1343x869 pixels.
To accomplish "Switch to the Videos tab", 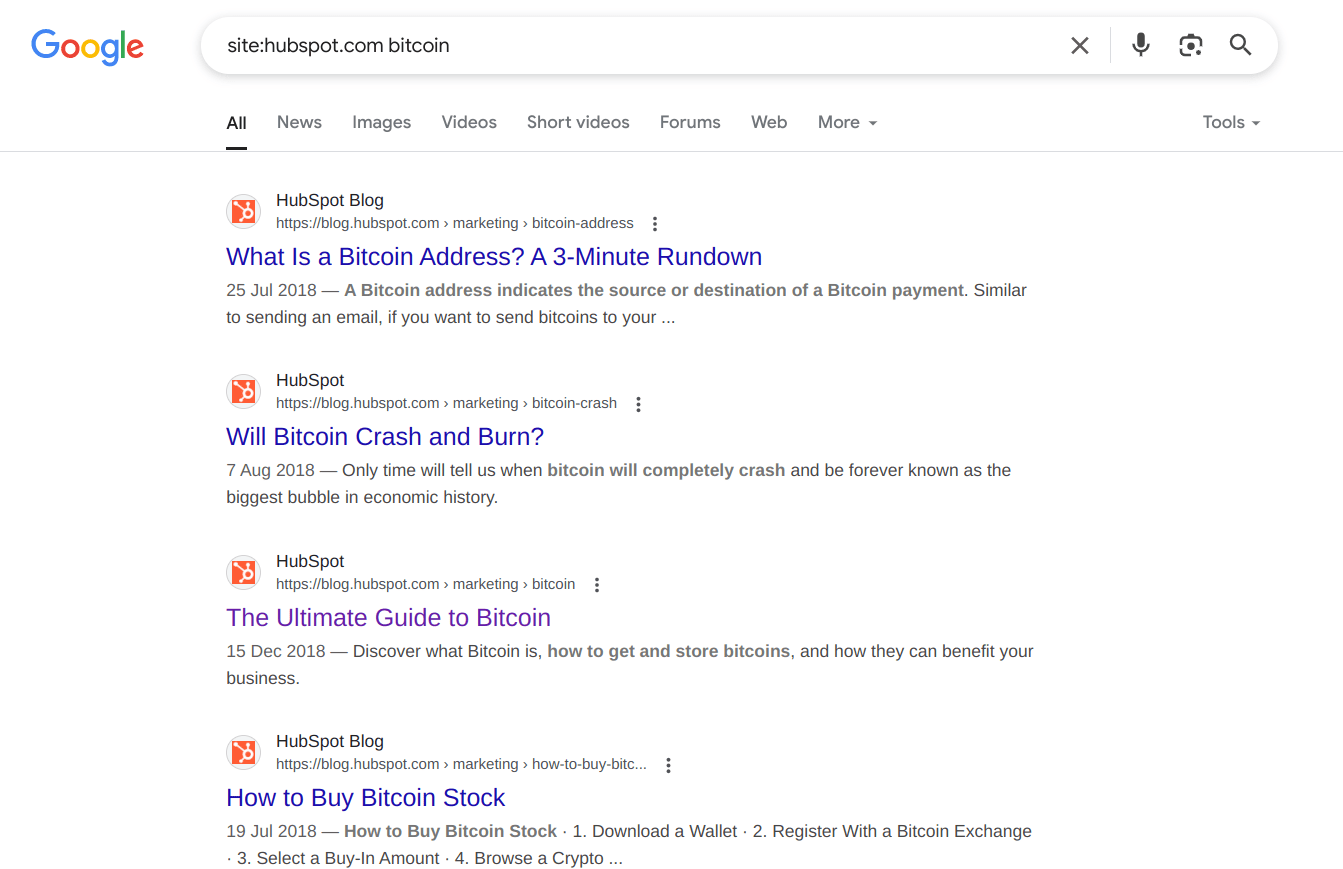I will tap(469, 122).
